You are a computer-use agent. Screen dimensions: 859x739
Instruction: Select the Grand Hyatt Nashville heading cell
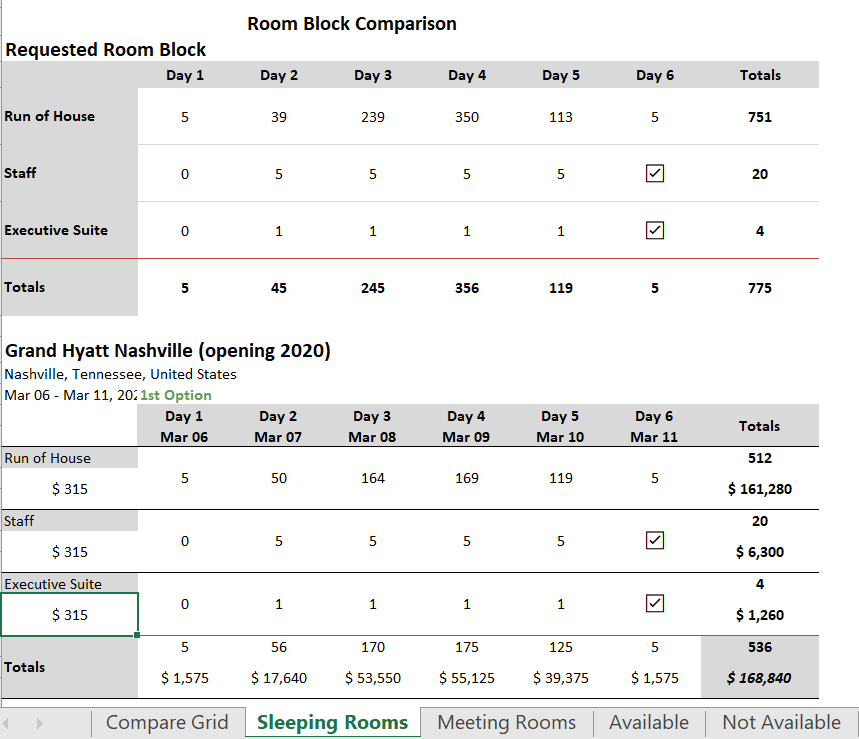click(168, 351)
